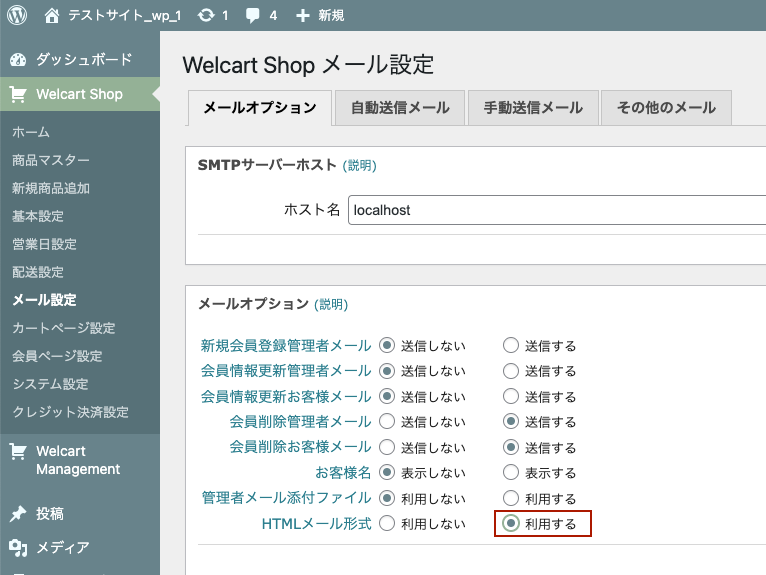
Task: Select 送信しない for 会員削除管理者メール
Action: click(x=387, y=421)
